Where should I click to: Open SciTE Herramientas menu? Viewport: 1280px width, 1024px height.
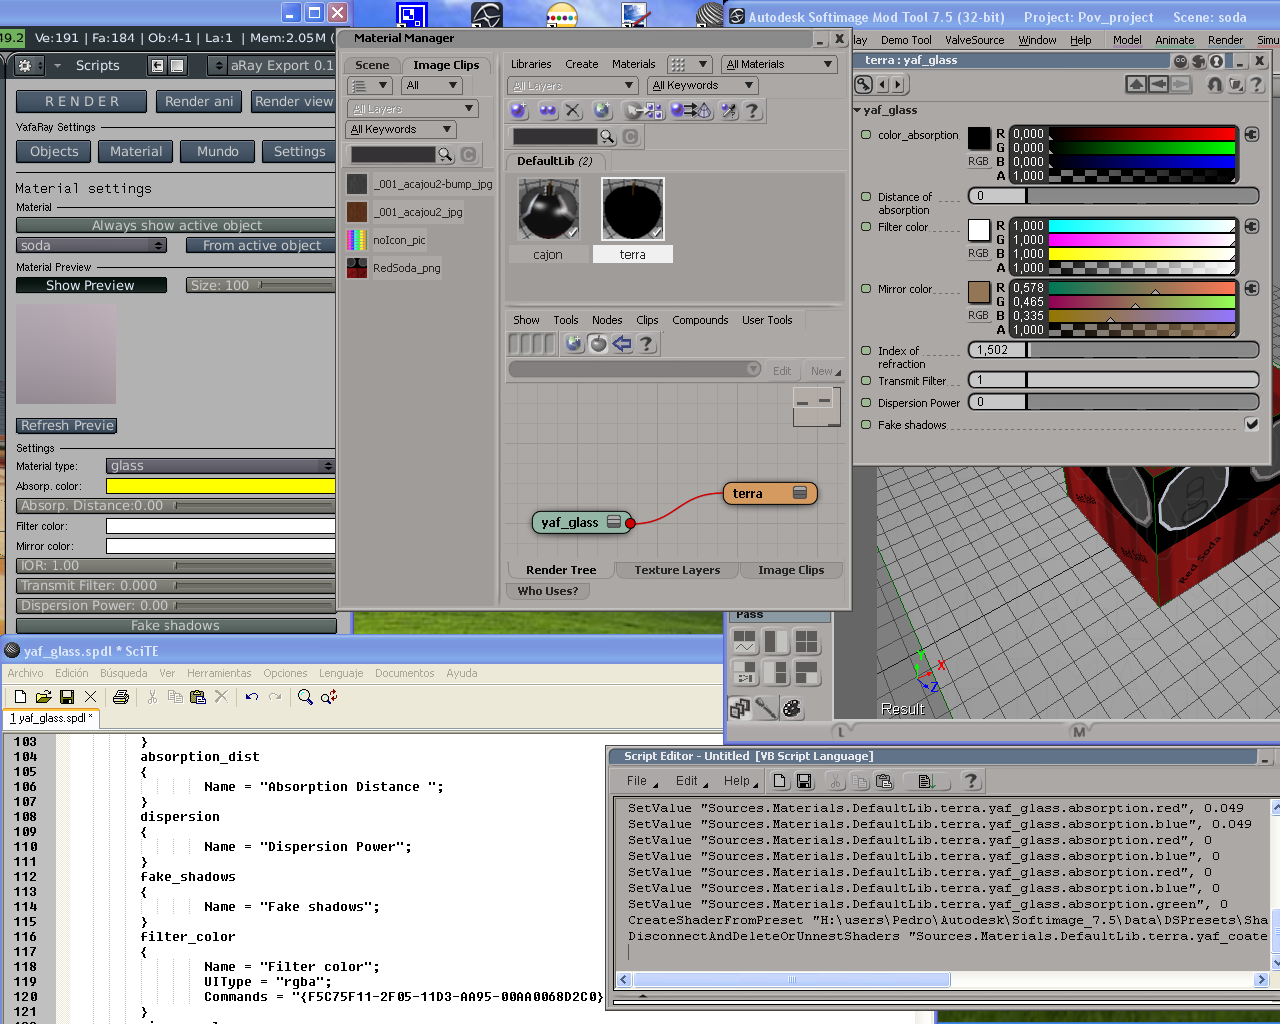coord(219,673)
